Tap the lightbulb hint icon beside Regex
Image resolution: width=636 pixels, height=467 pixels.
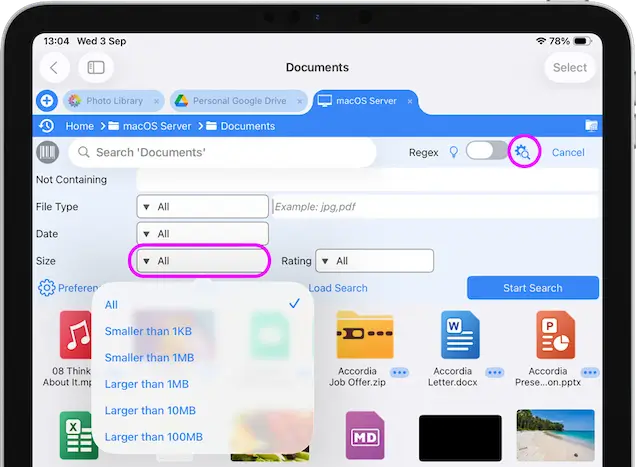click(453, 152)
